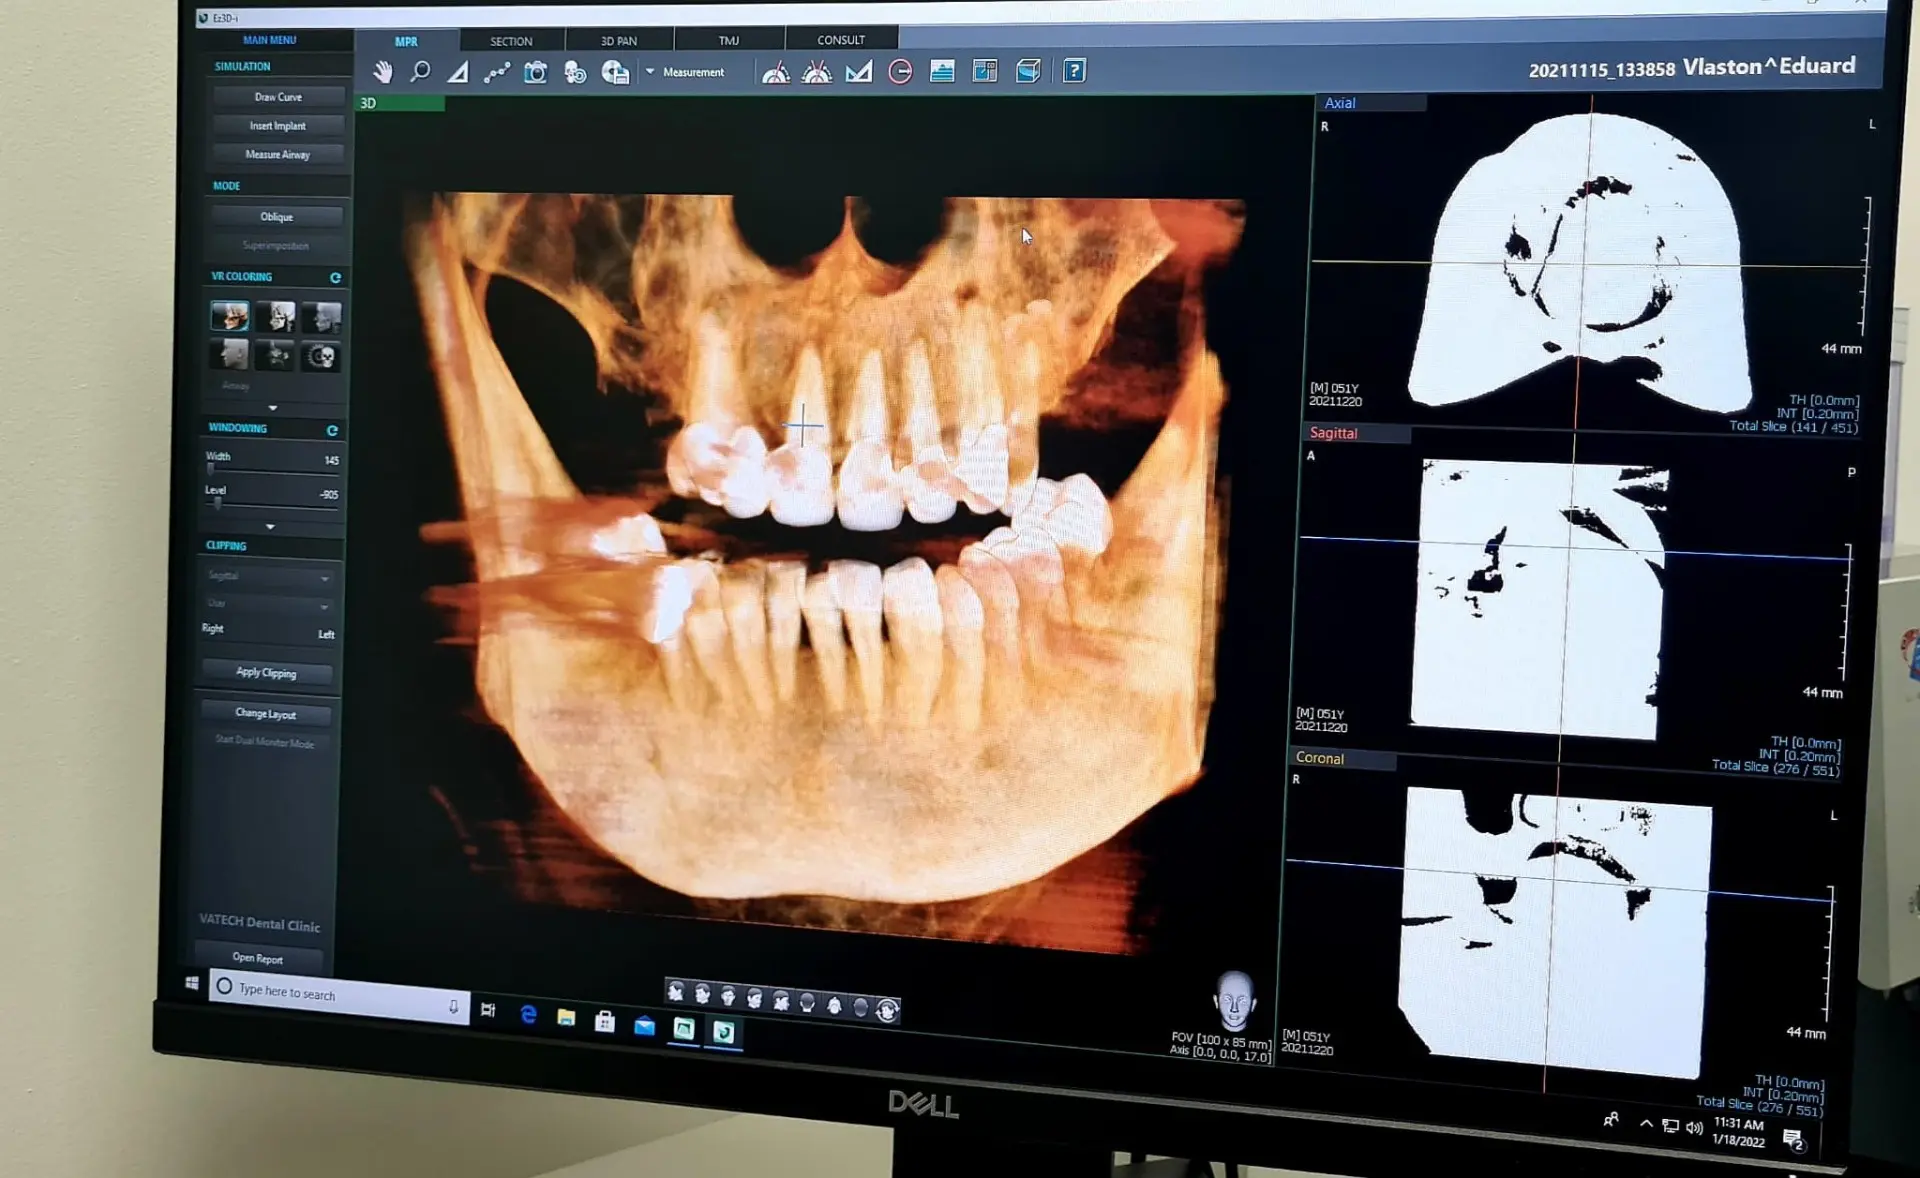
Task: Reset Windowing with its refresh icon
Action: coord(332,430)
